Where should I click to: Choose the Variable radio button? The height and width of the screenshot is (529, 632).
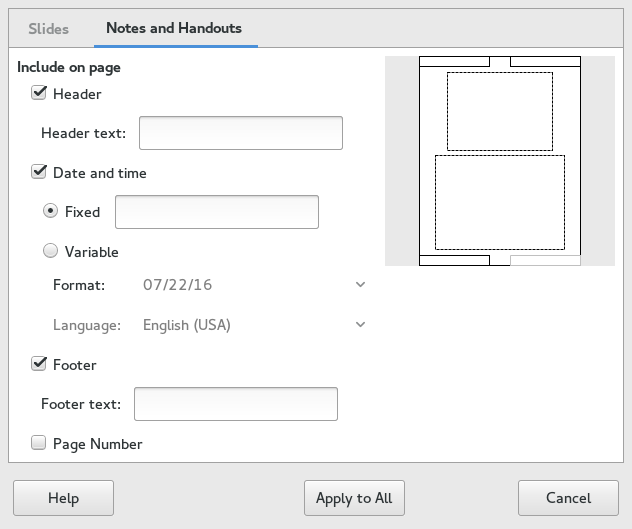(50, 251)
